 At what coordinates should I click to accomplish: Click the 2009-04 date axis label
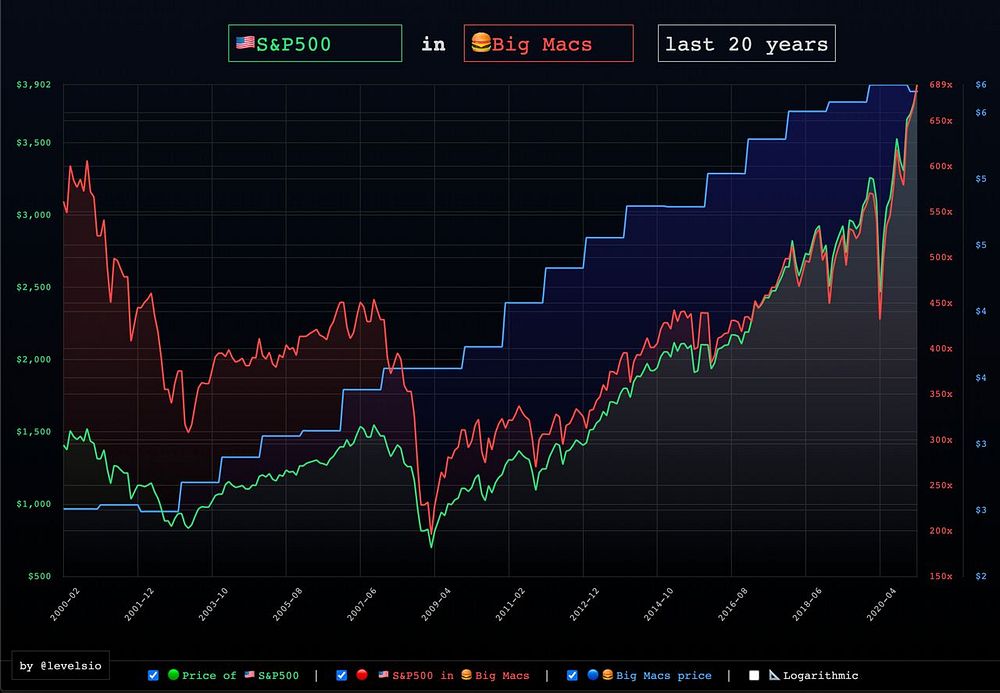436,604
